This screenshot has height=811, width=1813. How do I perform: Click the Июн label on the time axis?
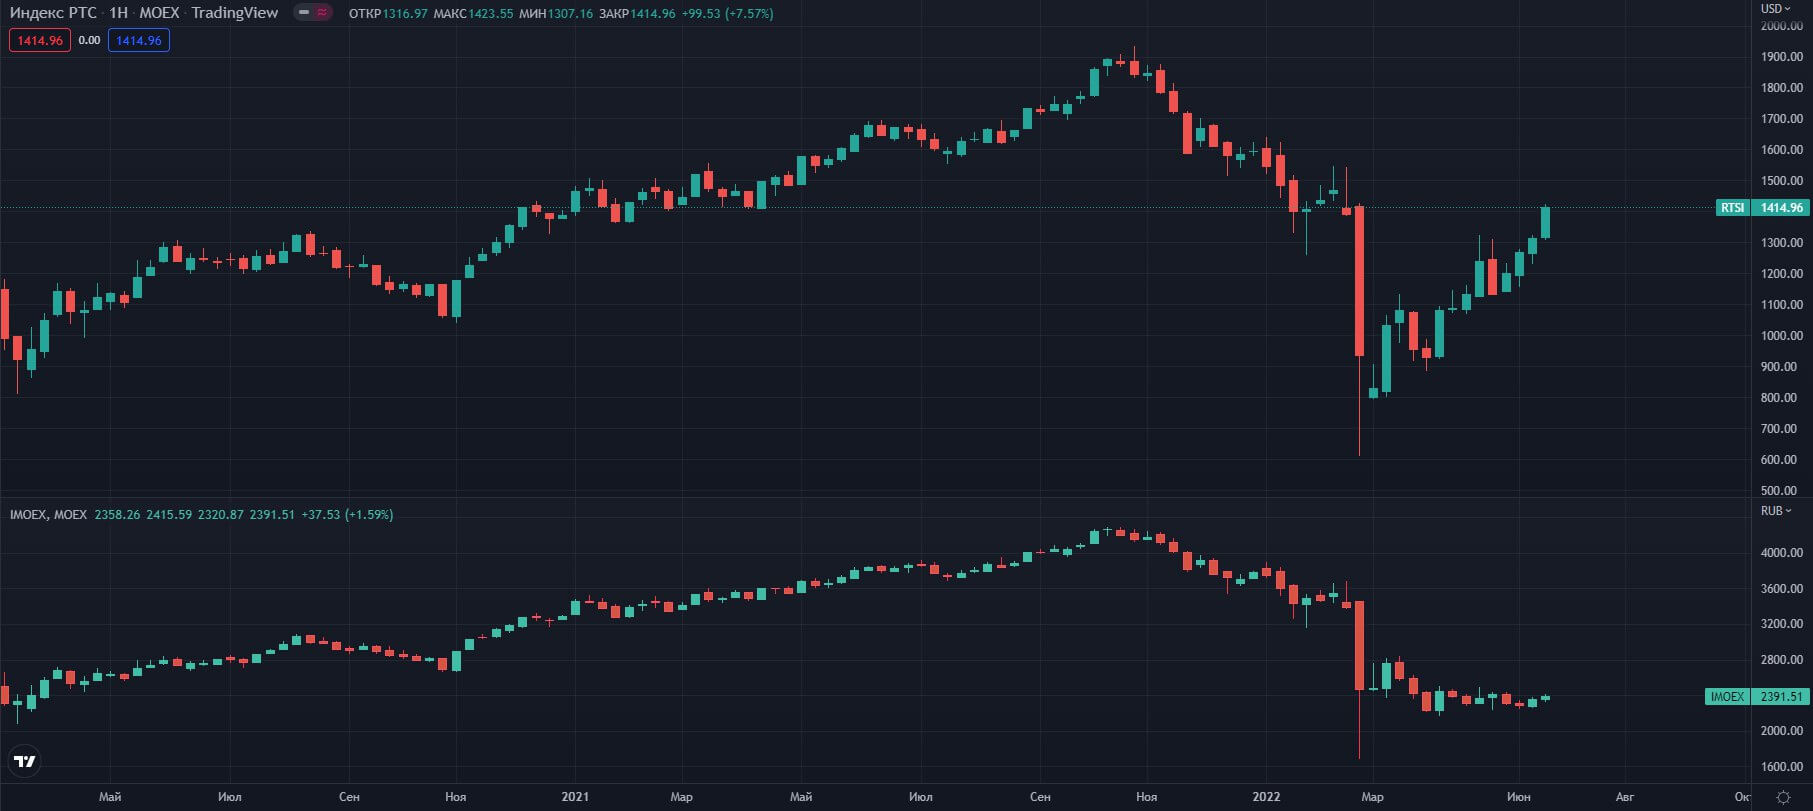tap(1519, 797)
